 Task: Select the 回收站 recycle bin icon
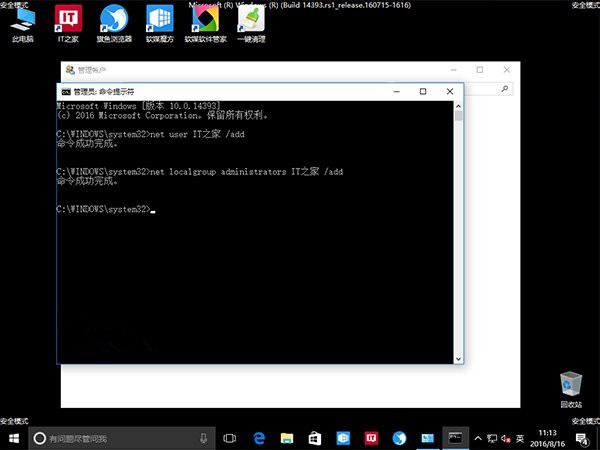[x=571, y=386]
